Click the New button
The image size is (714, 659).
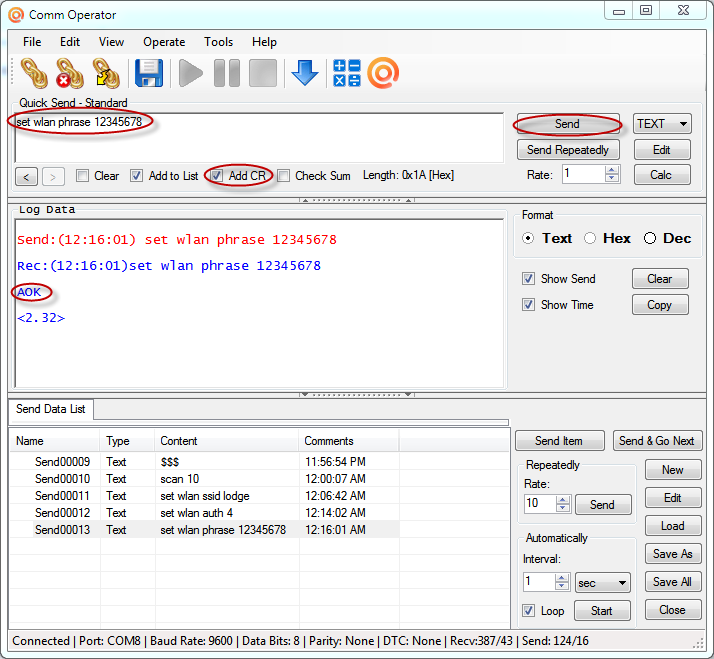(x=673, y=470)
